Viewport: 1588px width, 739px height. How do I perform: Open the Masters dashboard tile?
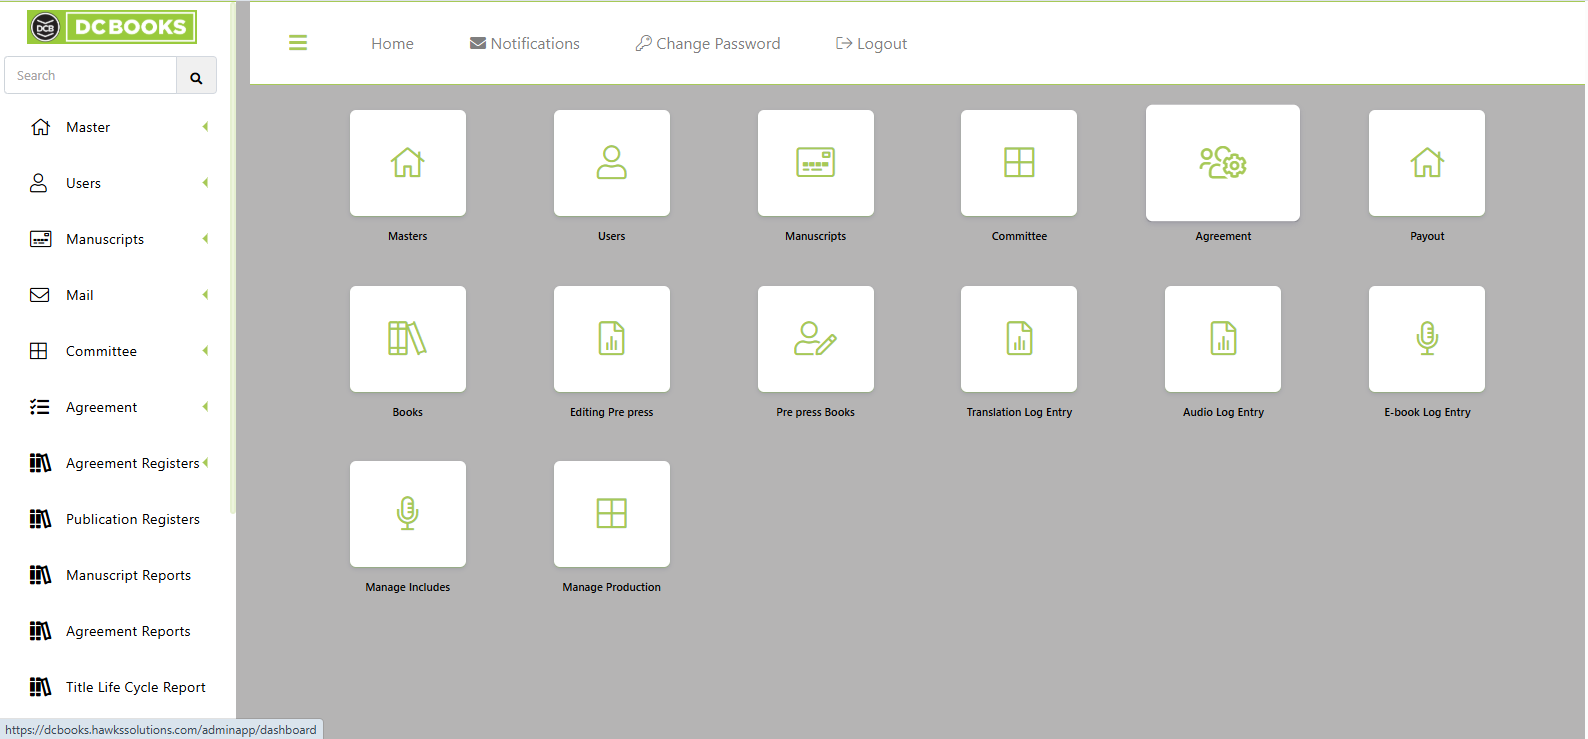[407, 163]
